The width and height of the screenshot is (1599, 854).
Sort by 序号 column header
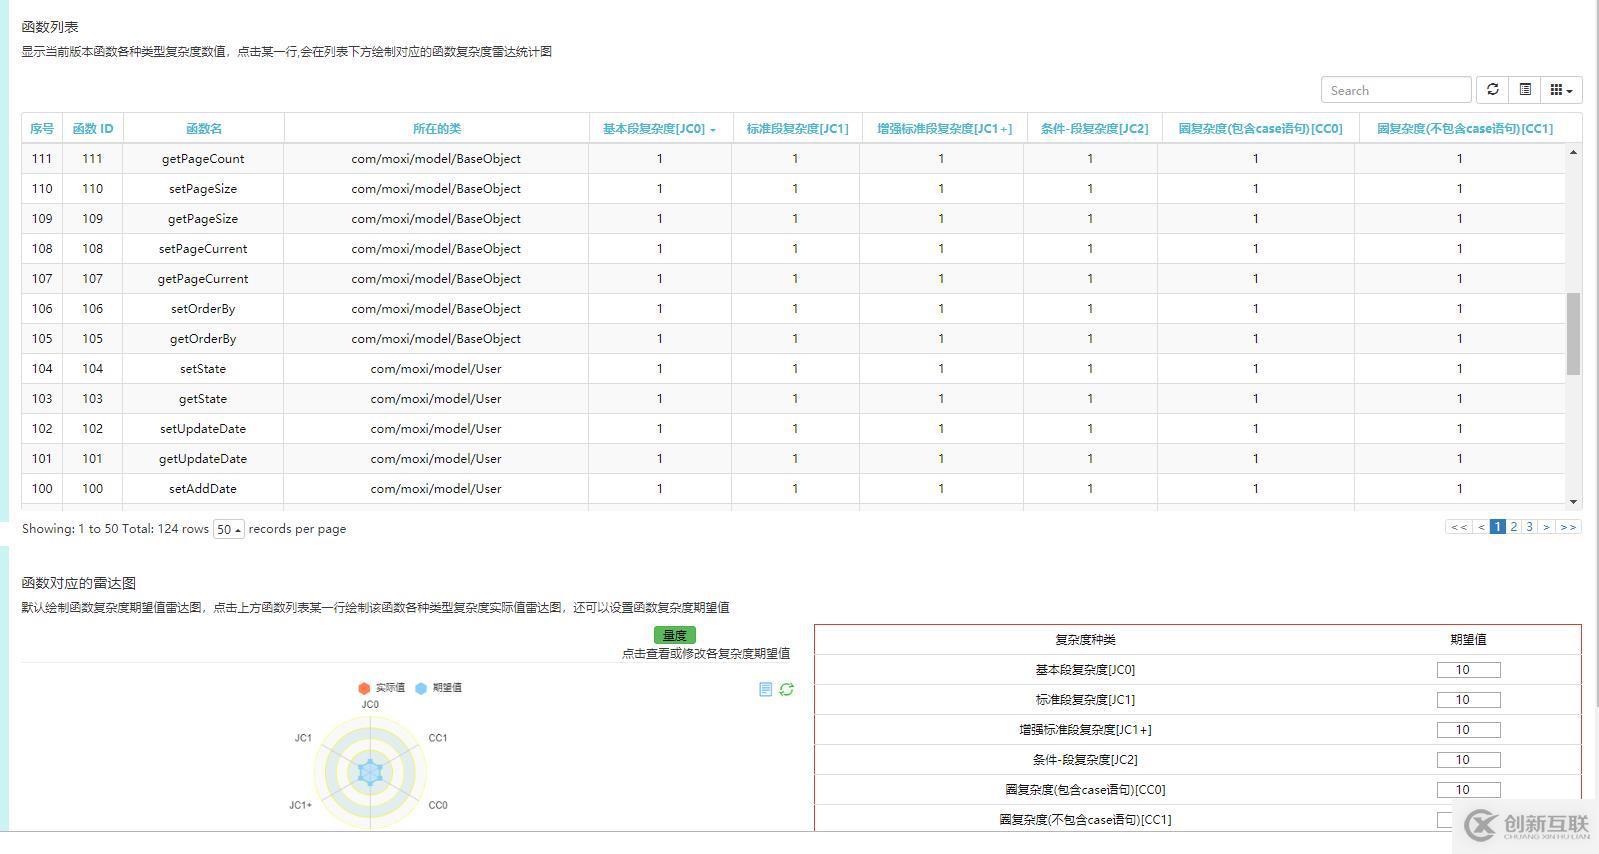[42, 128]
